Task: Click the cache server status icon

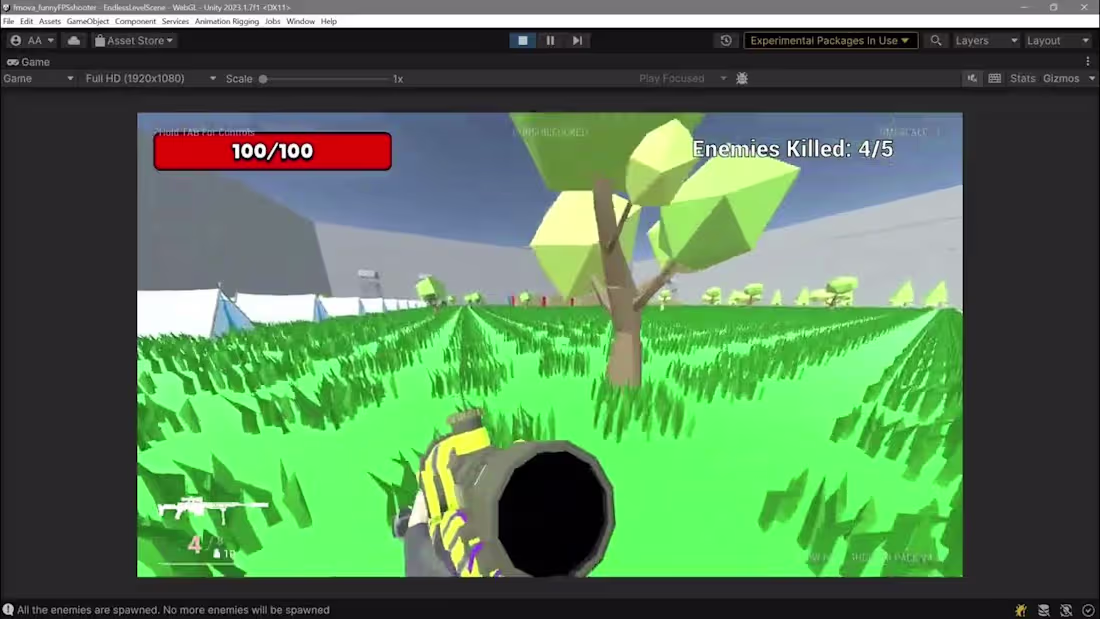Action: click(1043, 609)
